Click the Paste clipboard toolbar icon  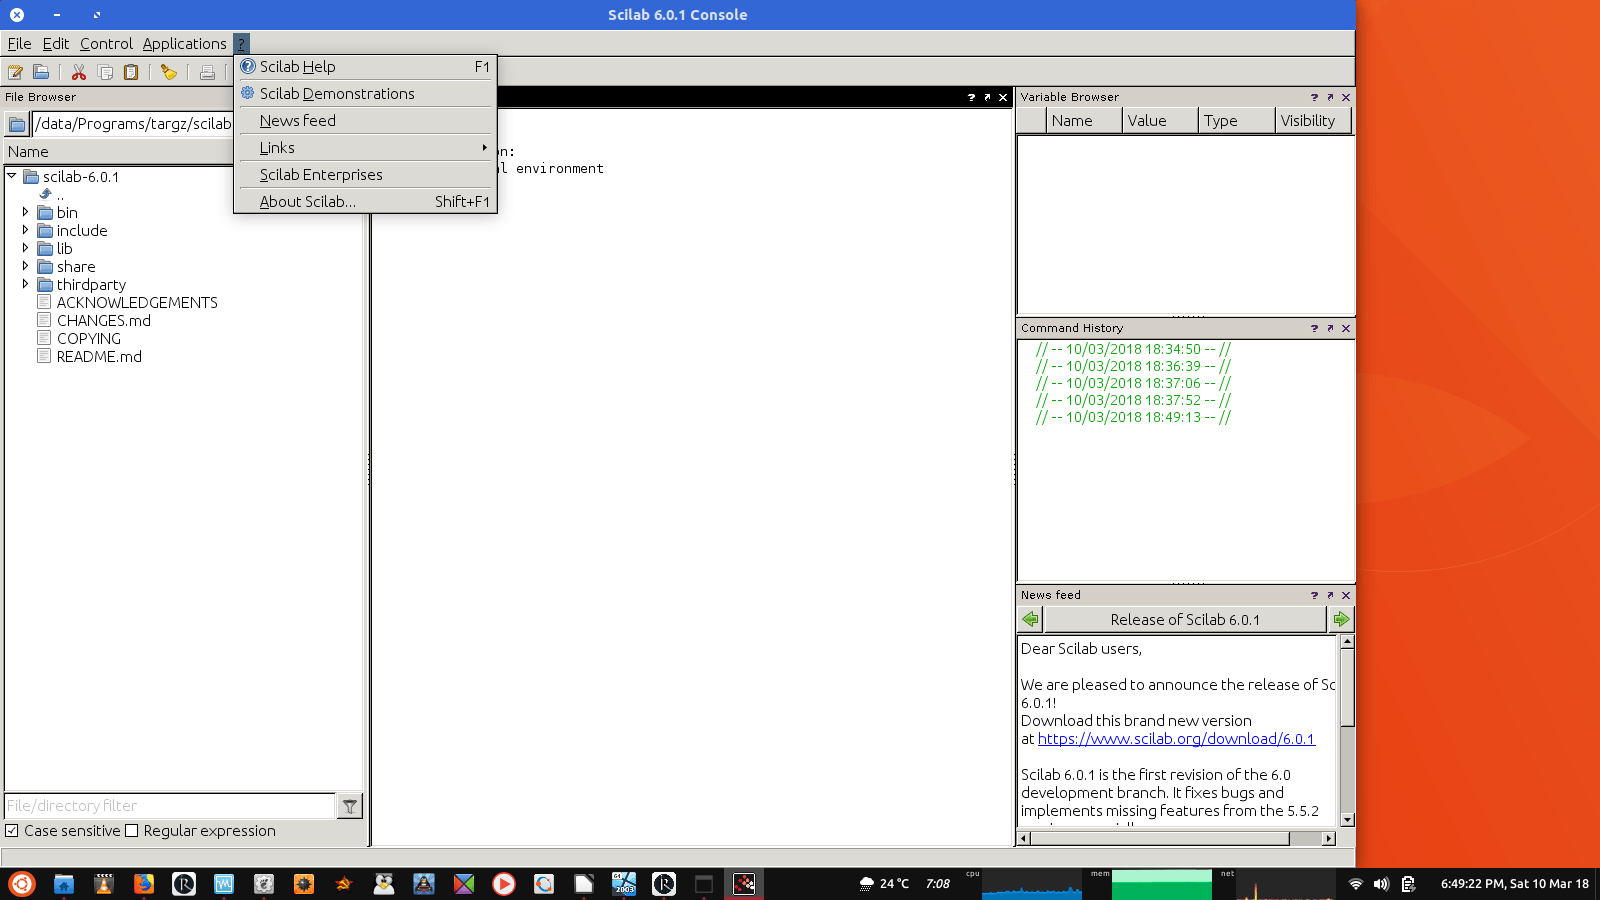[131, 72]
